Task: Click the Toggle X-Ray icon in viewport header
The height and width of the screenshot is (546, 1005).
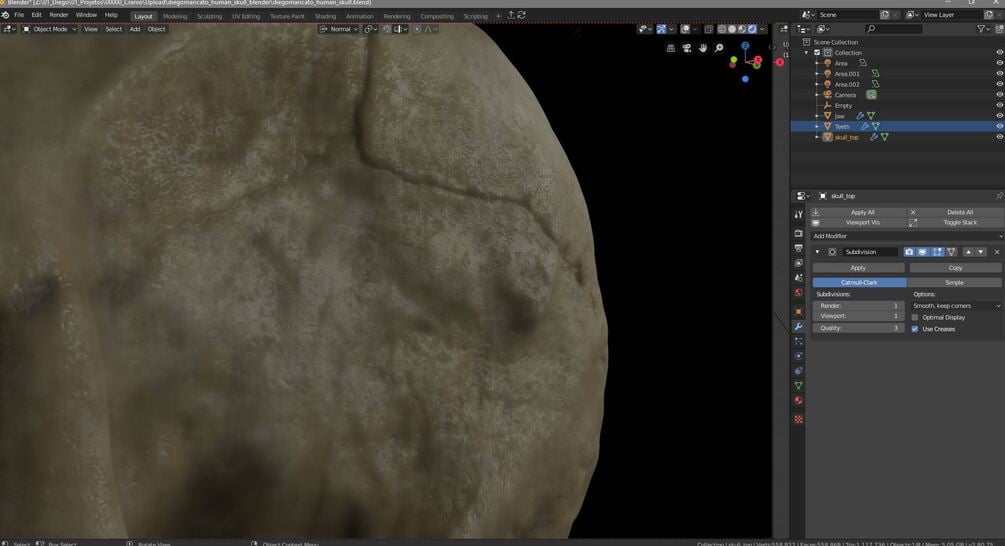Action: click(707, 29)
